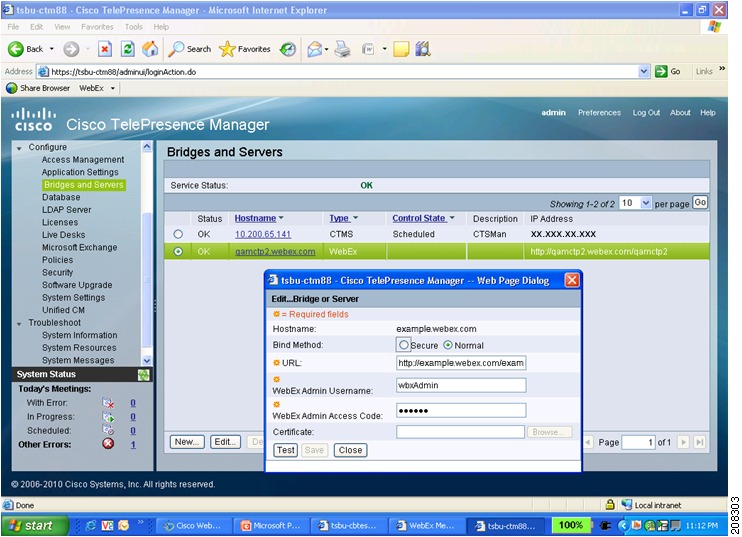Click the red Stop page icon
Image resolution: width=742 pixels, height=537 pixels.
tap(105, 49)
